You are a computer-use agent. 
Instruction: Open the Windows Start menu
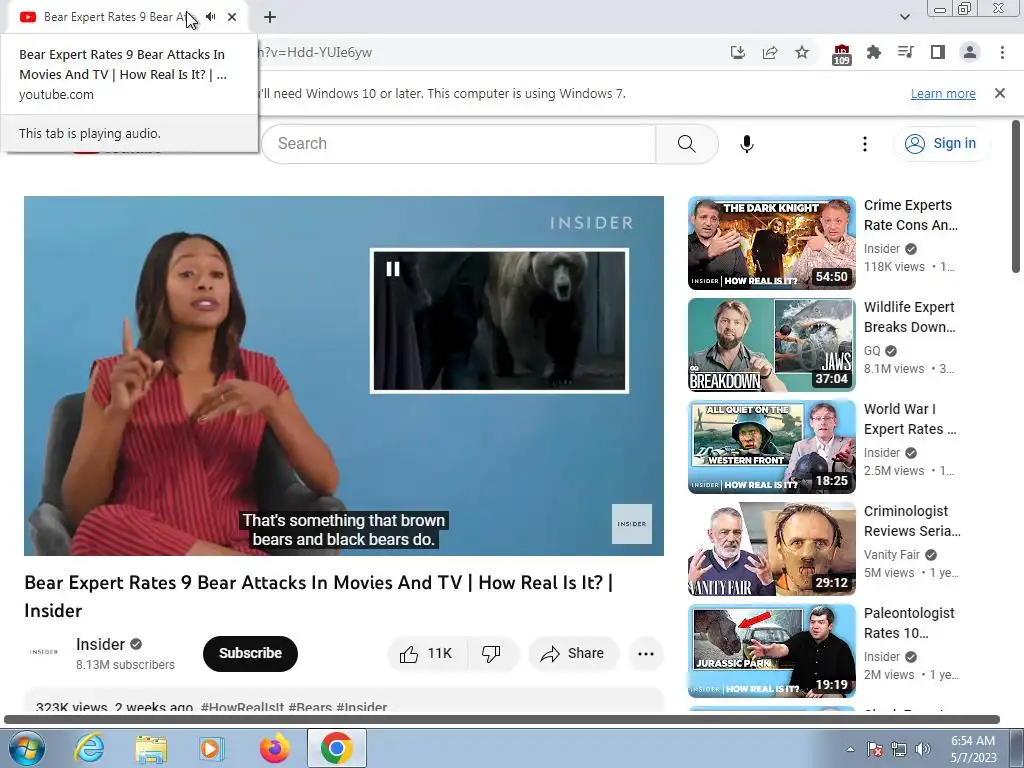pos(25,748)
